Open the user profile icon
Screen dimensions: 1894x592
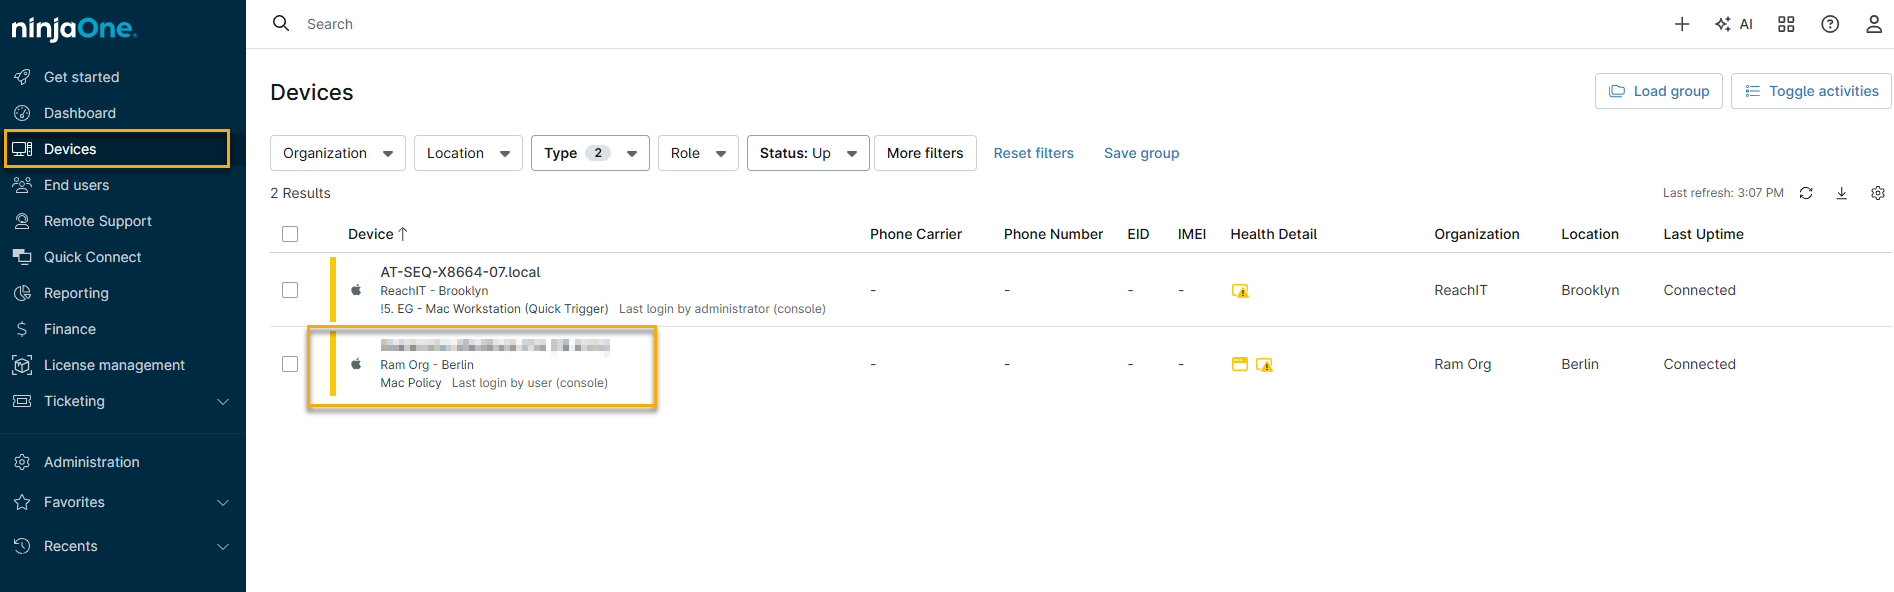(1874, 24)
